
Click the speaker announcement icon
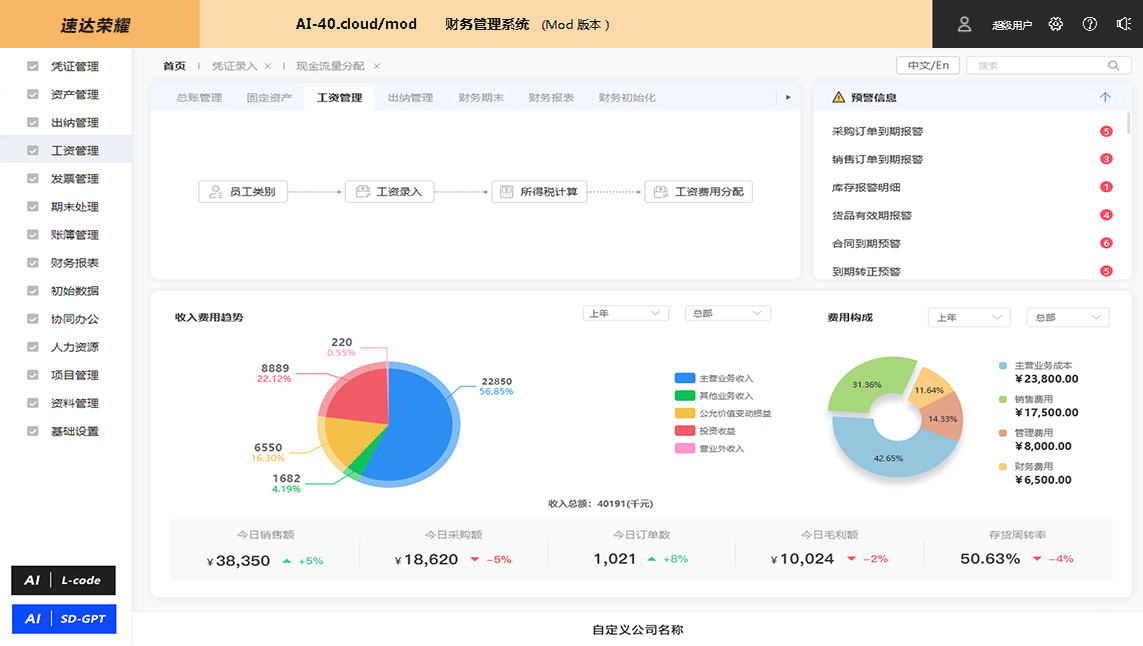click(x=1123, y=24)
